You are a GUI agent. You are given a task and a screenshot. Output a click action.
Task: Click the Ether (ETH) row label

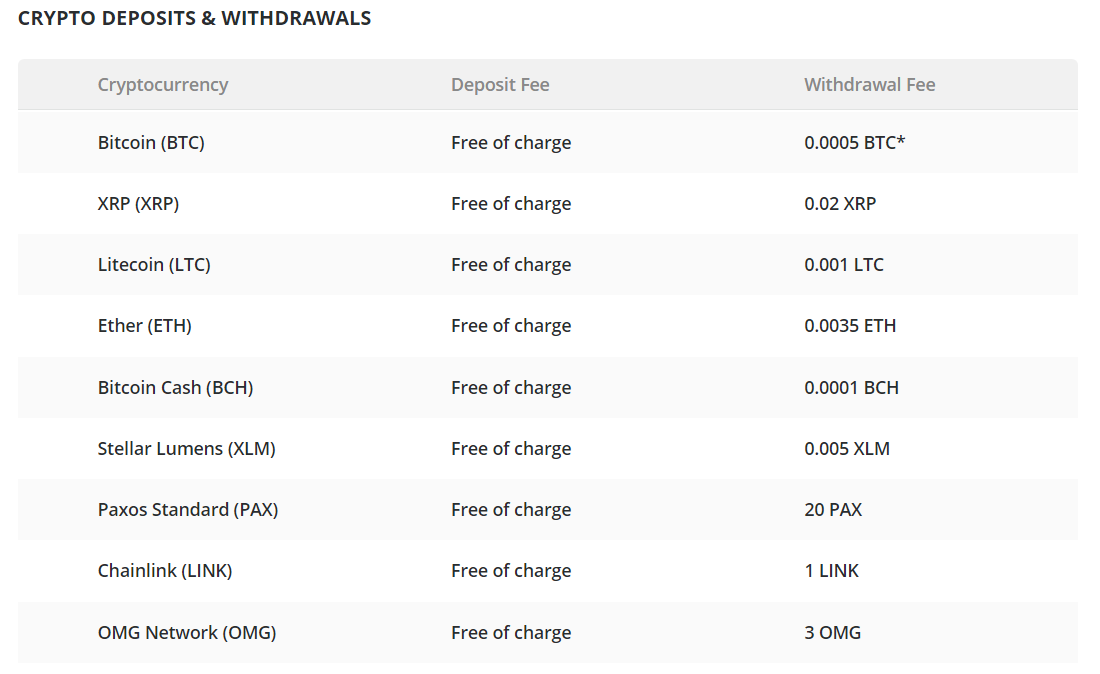point(145,325)
